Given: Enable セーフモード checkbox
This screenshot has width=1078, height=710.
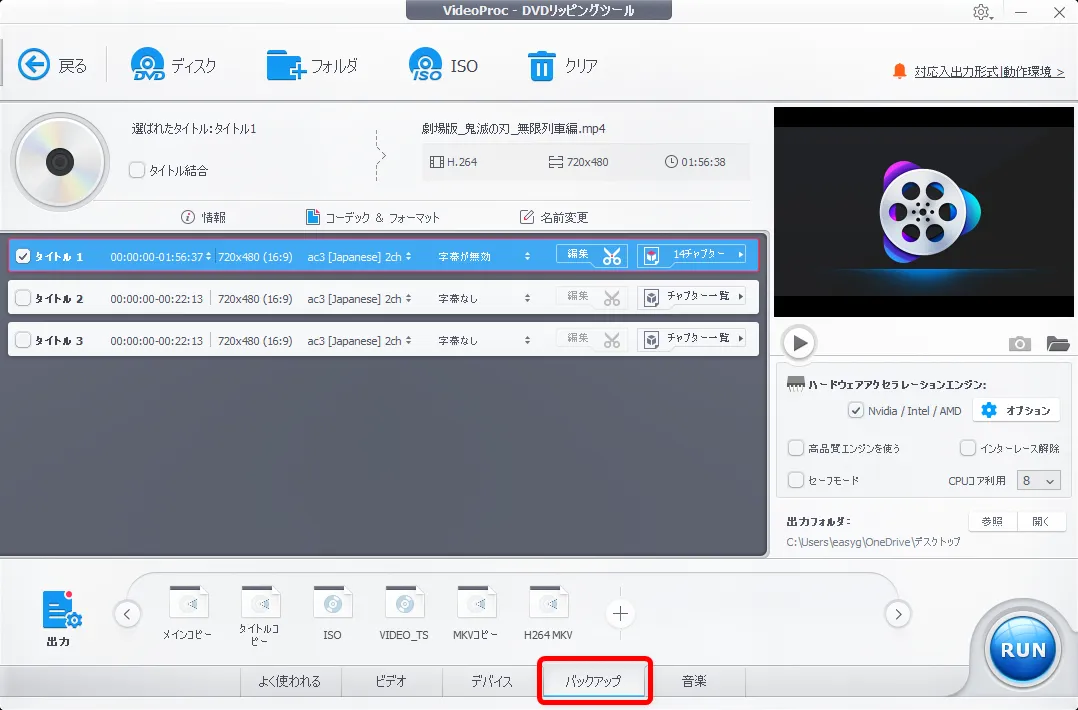Looking at the screenshot, I should (x=795, y=480).
